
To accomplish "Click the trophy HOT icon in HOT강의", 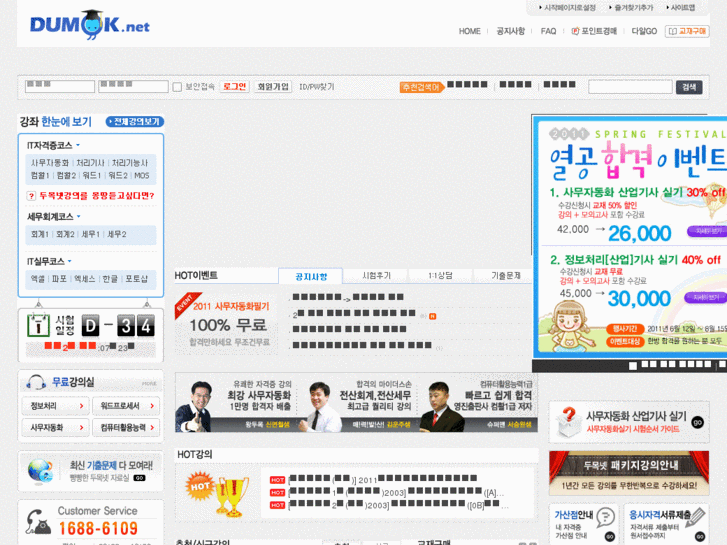I will point(217,493).
